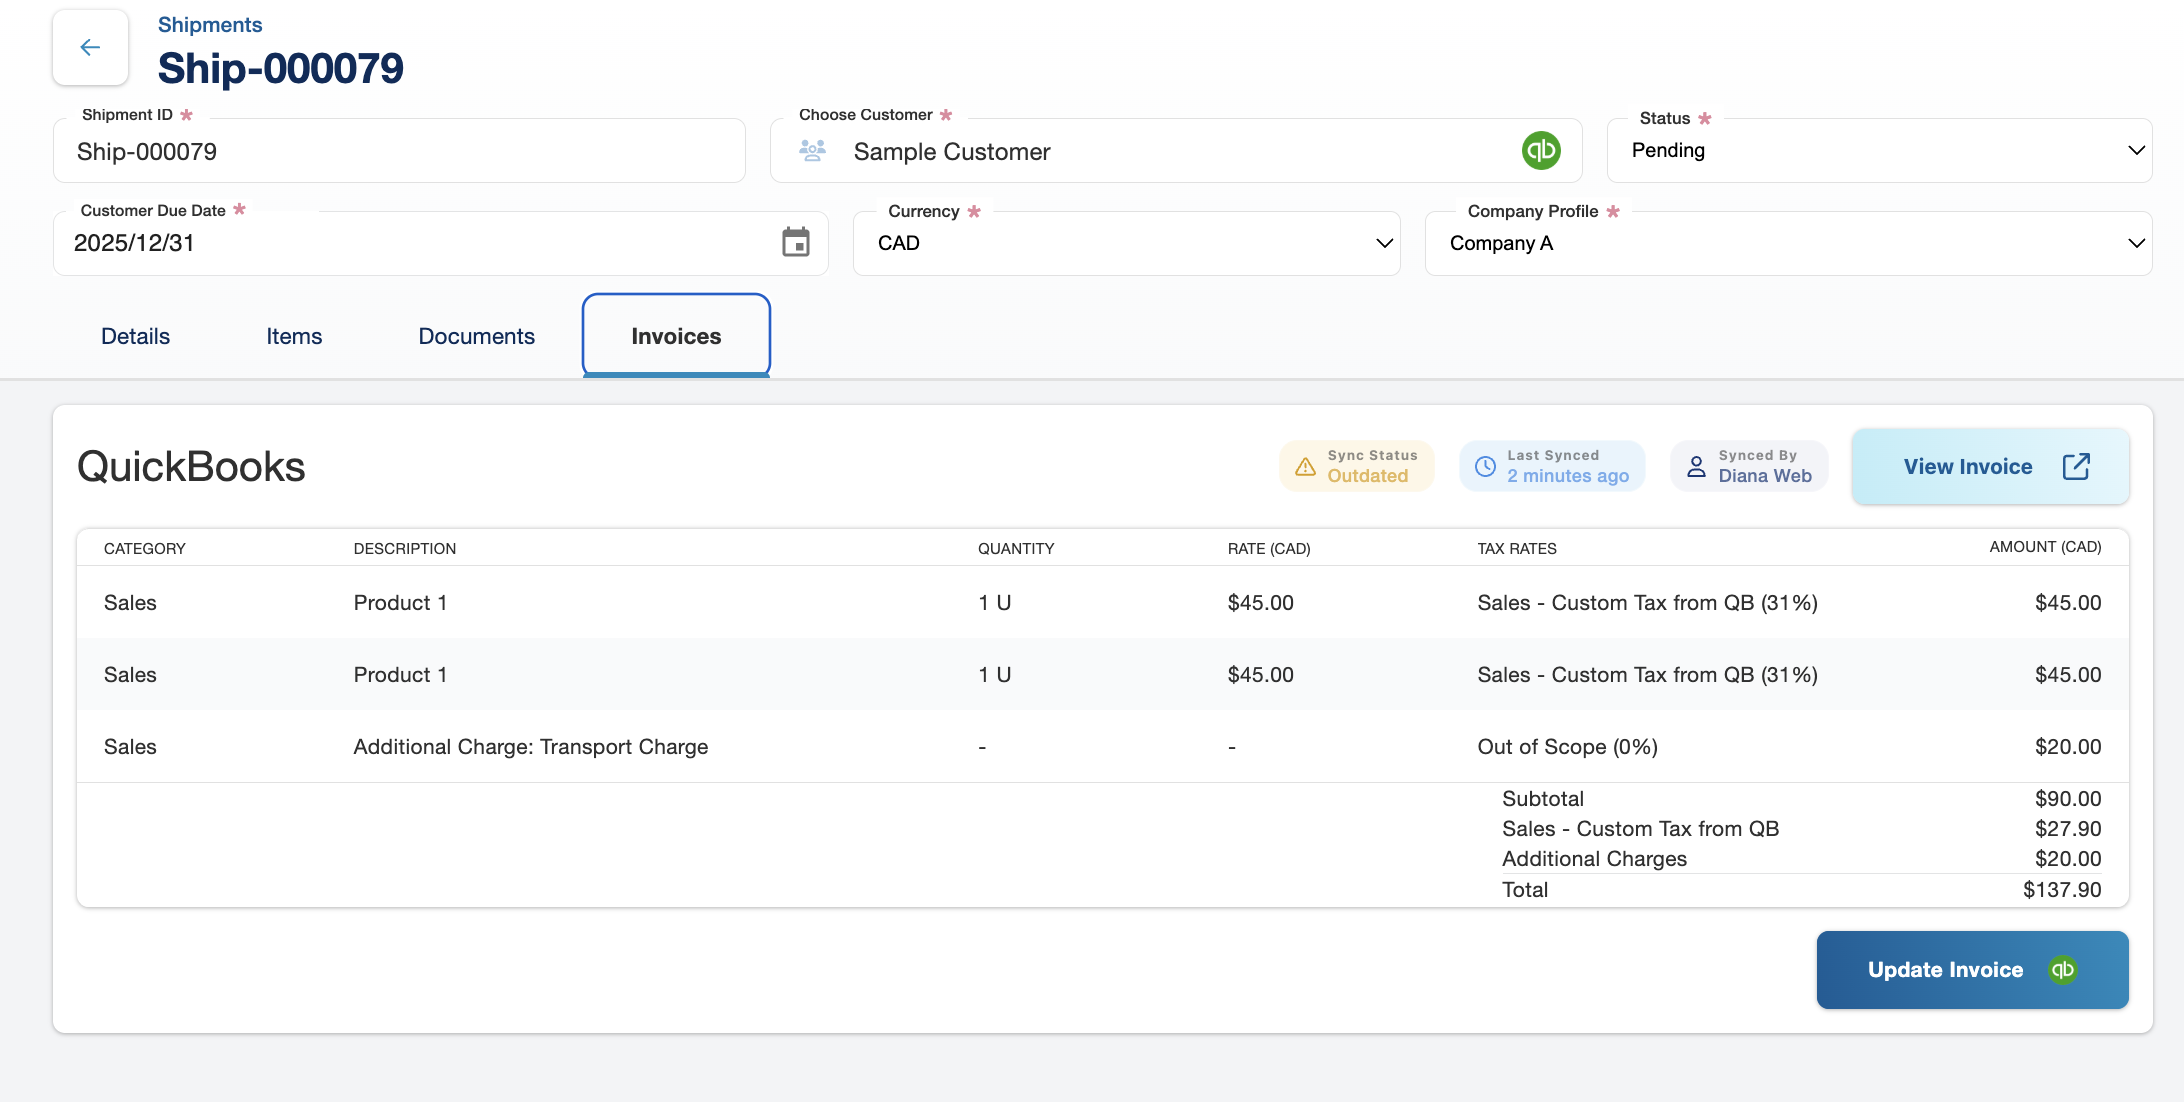Expand the Status dropdown
Image resolution: width=2184 pixels, height=1102 pixels.
[2136, 151]
